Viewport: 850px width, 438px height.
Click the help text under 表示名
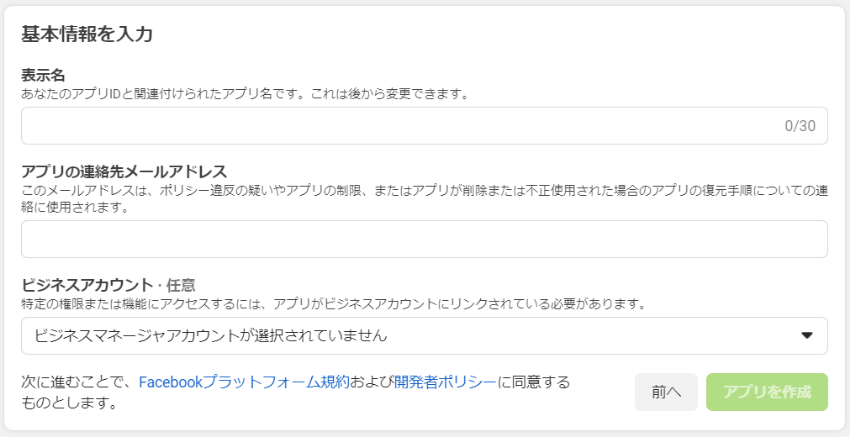click(x=244, y=94)
